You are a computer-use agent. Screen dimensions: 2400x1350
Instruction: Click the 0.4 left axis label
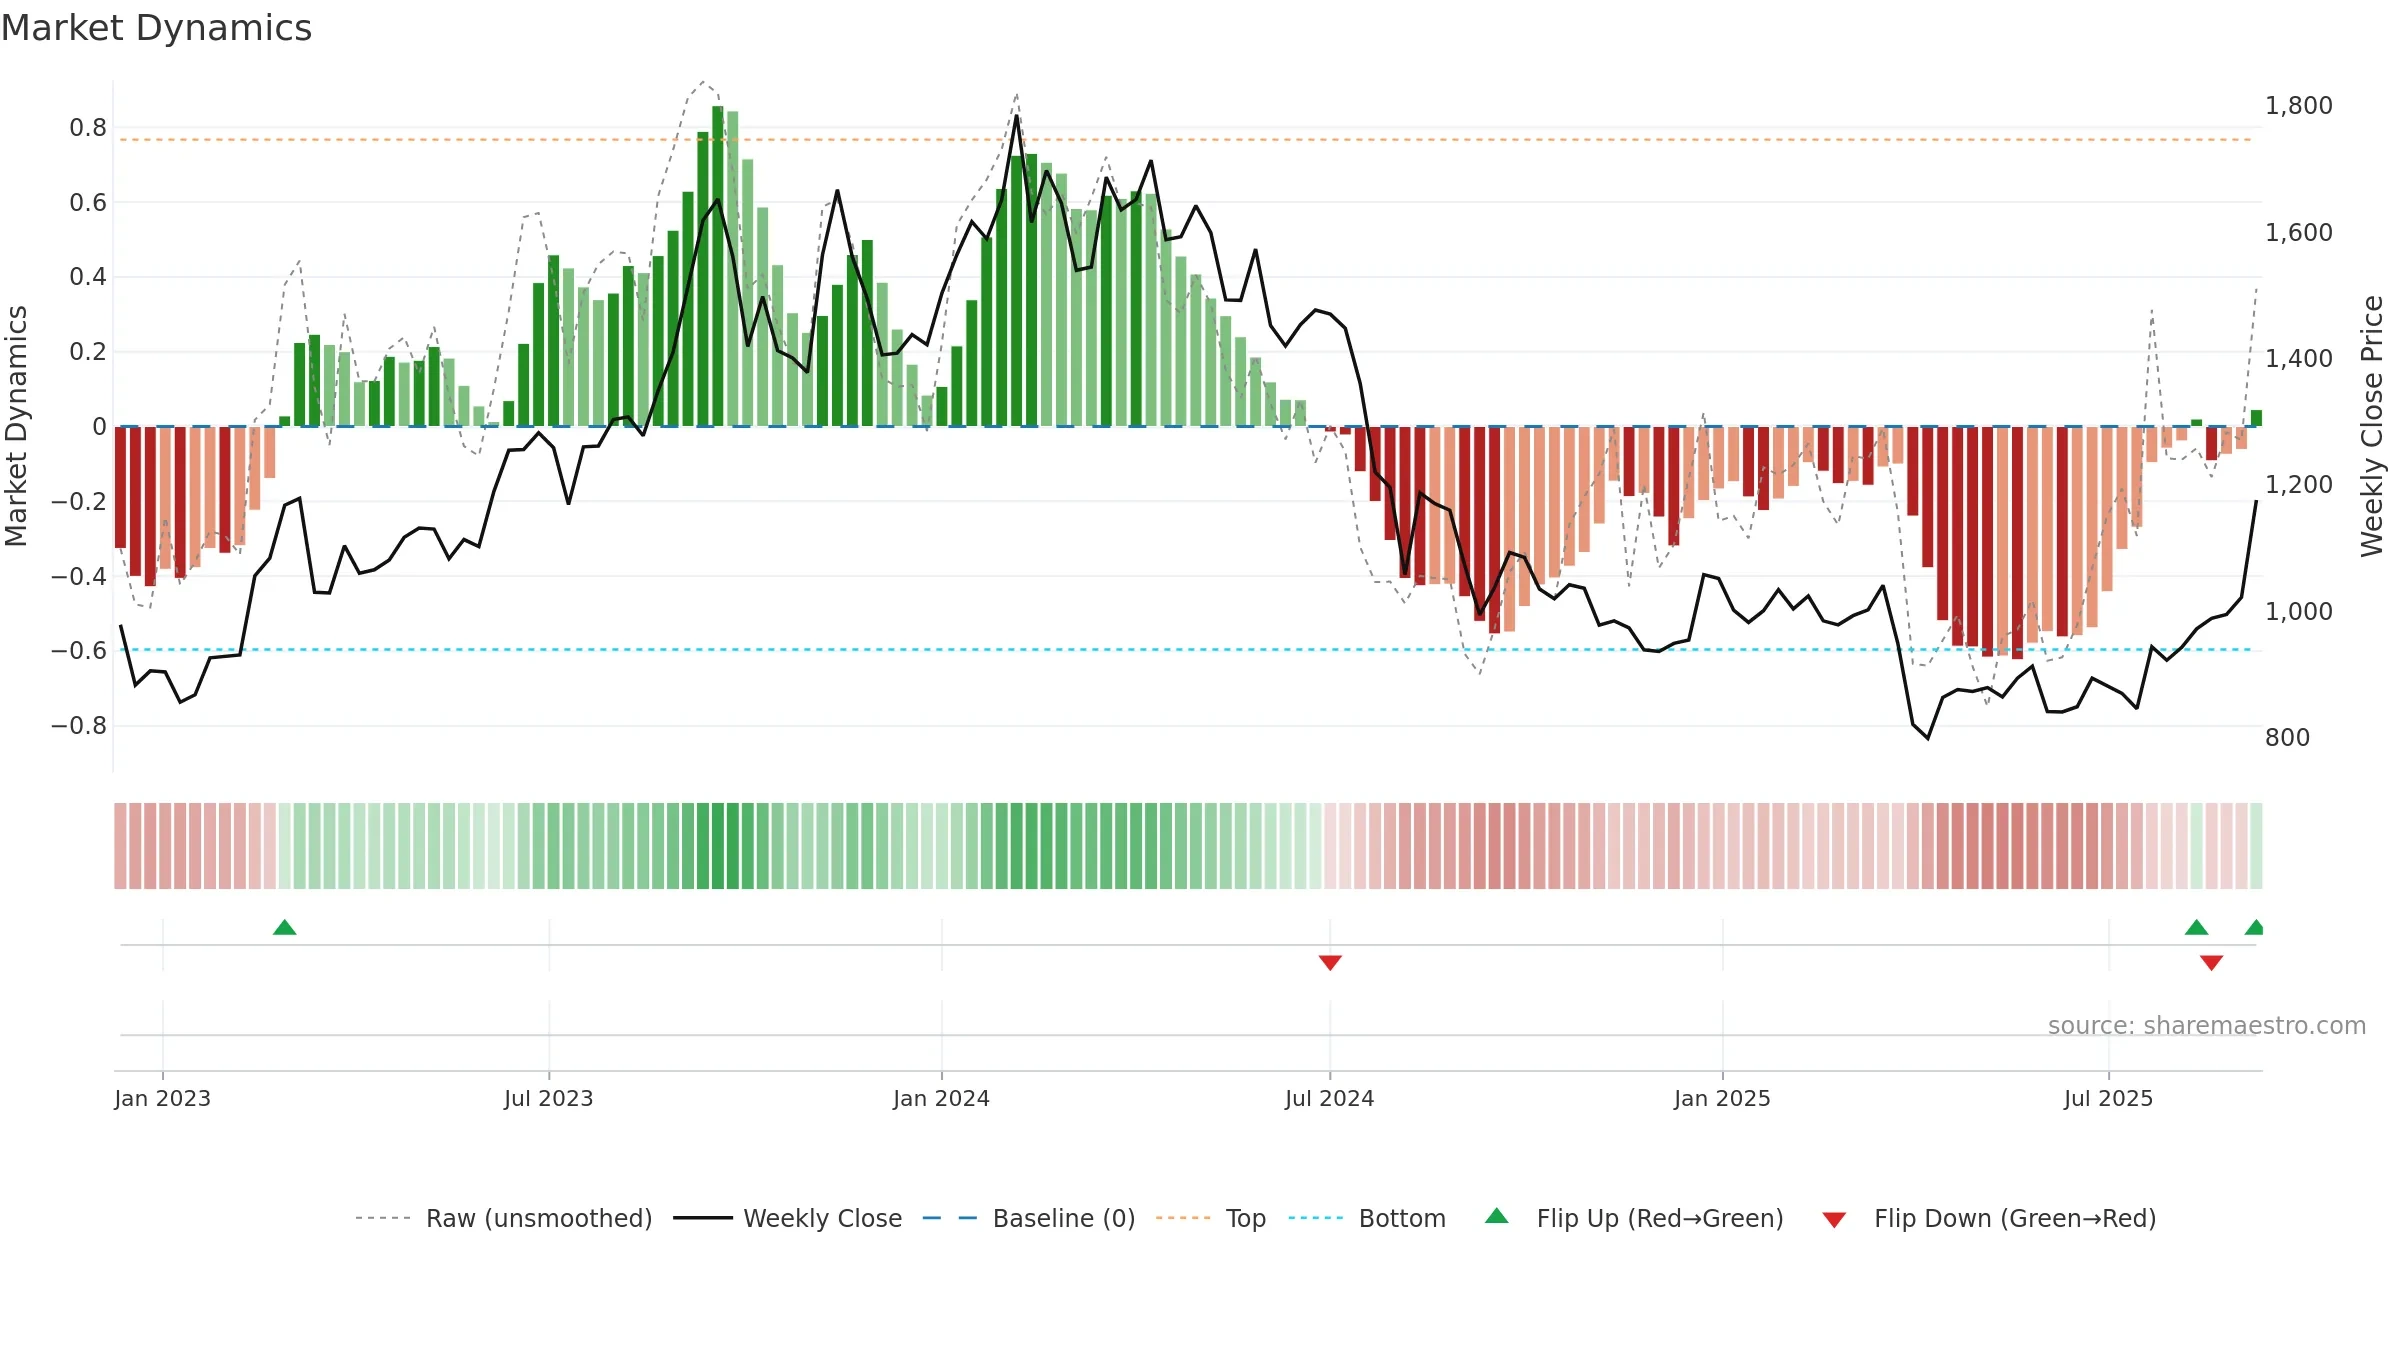tap(88, 276)
